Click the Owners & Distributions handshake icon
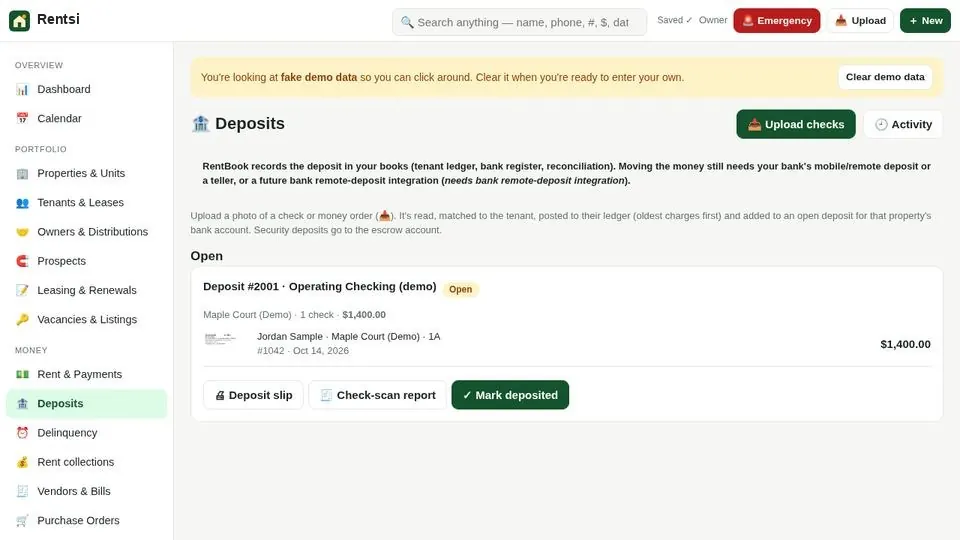This screenshot has height=540, width=960. pos(22,232)
